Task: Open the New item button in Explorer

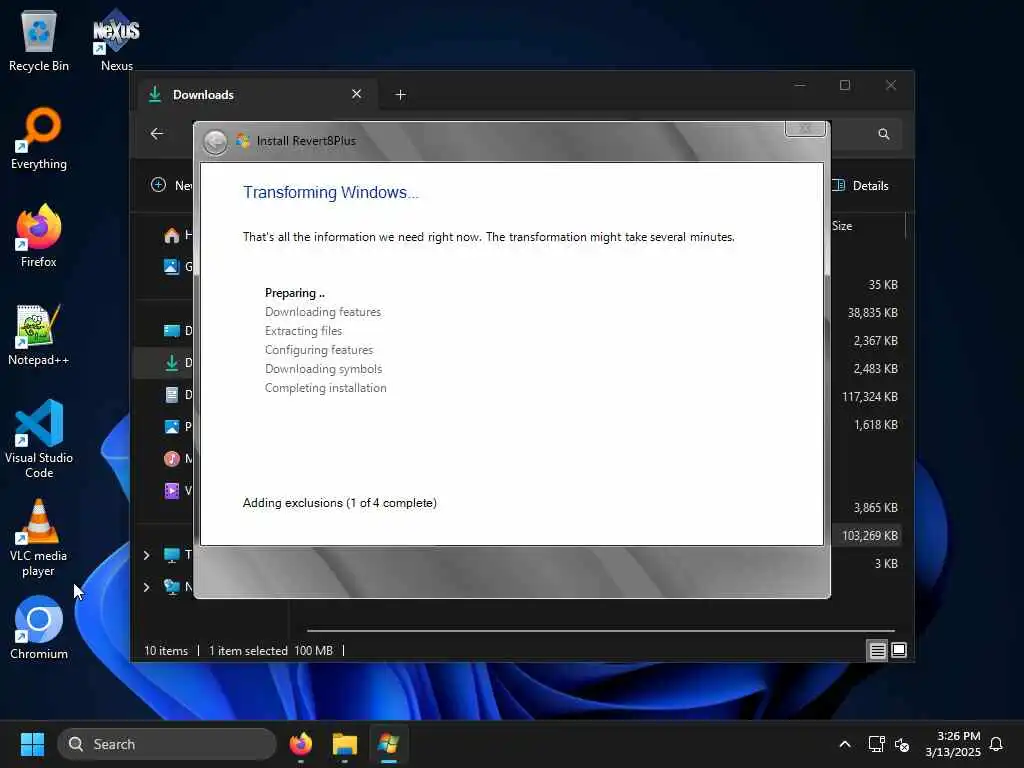Action: 171,185
